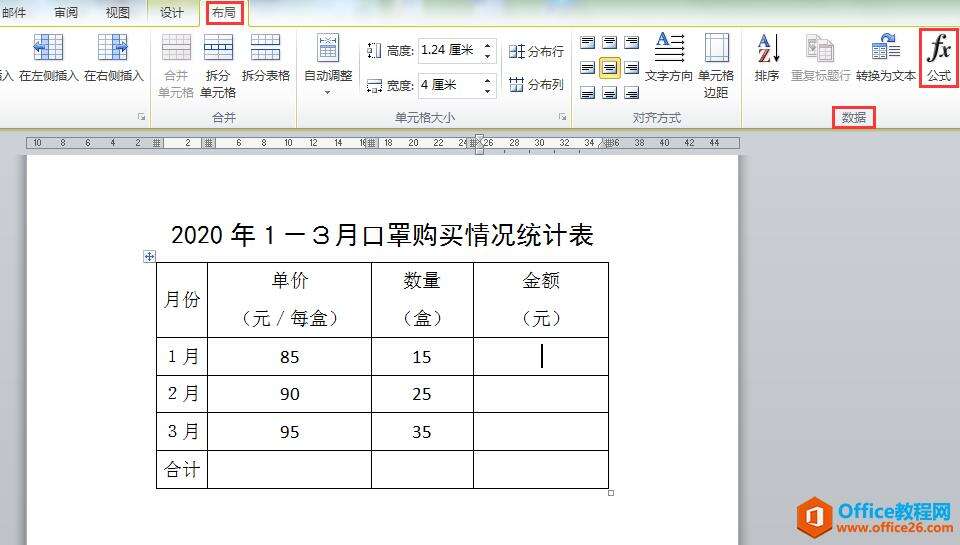Click cell with value 85
This screenshot has height=545, width=960.
point(290,357)
